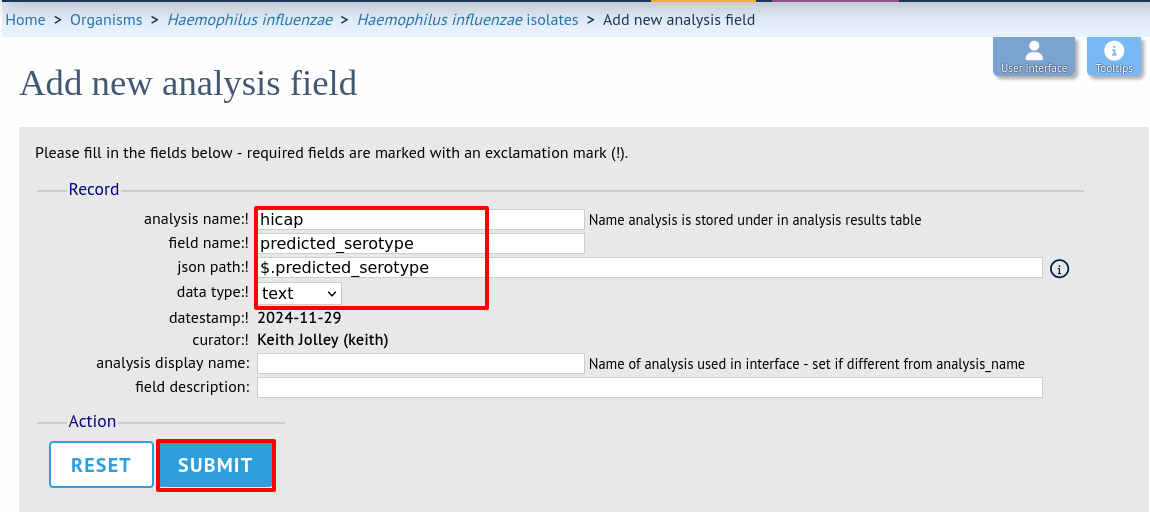Focus the field description input
Screen dimensions: 1150x512
click(650, 387)
